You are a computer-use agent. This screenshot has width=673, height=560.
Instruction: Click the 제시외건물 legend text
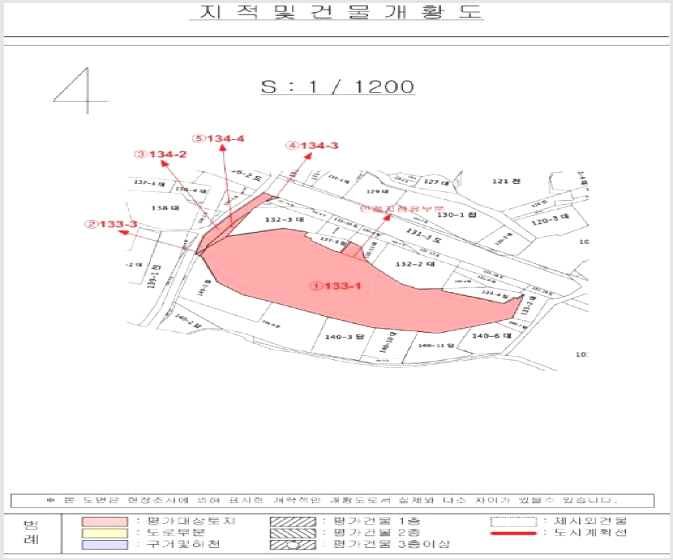(x=590, y=521)
